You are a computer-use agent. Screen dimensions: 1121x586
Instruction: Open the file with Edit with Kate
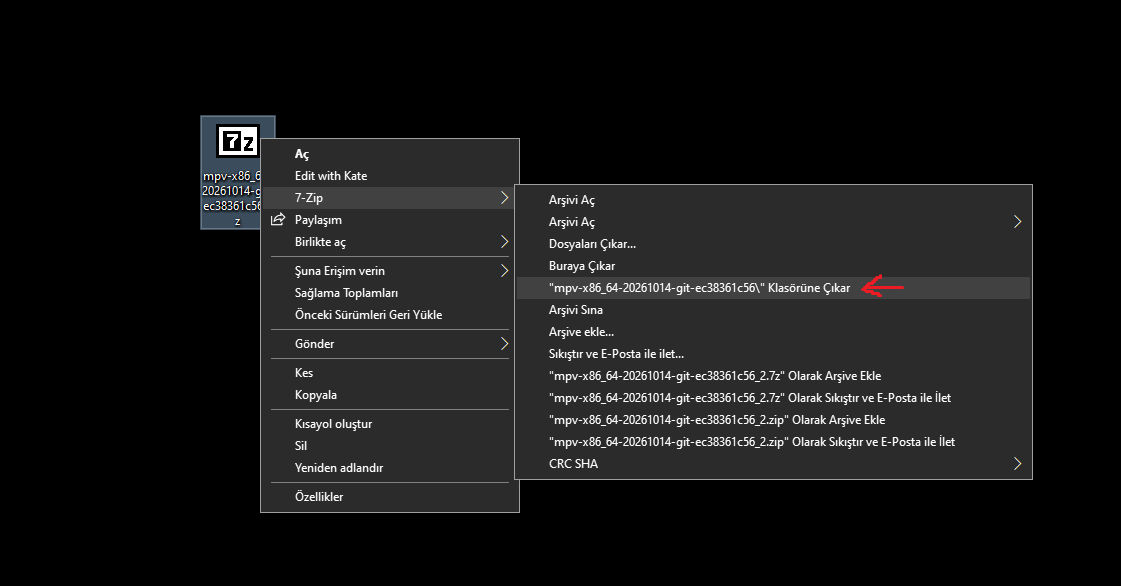[390, 176]
